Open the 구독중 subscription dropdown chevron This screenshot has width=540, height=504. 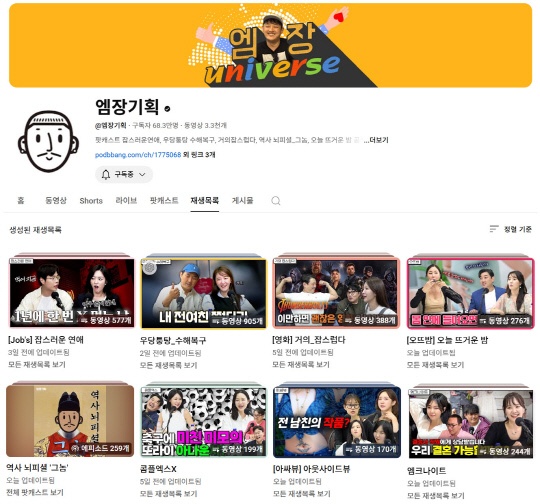[x=142, y=175]
